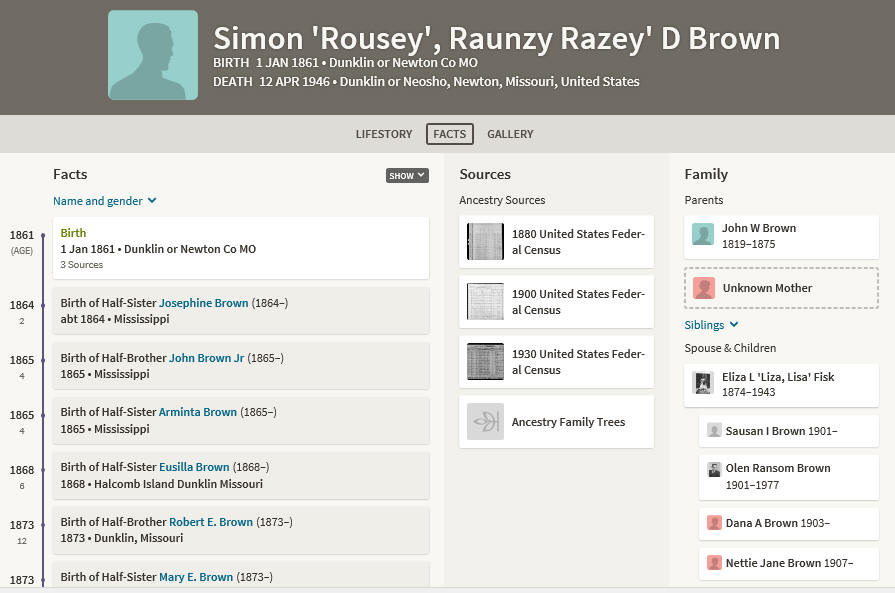This screenshot has width=895, height=593.
Task: Open Eliza Fisk's photo thumbnail
Action: pyautogui.click(x=703, y=383)
